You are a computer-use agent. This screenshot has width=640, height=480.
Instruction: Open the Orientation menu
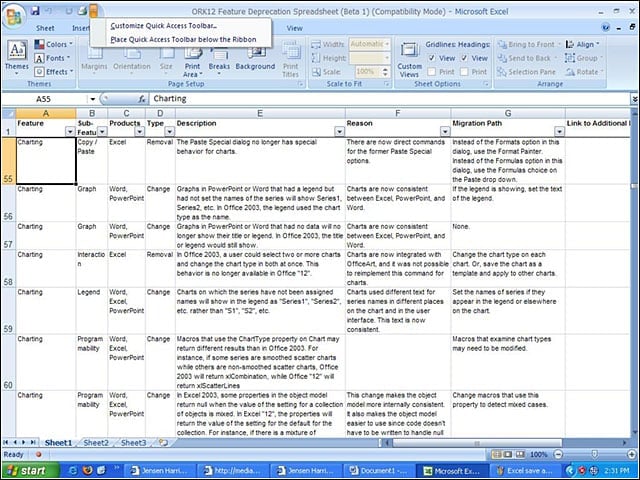point(132,60)
